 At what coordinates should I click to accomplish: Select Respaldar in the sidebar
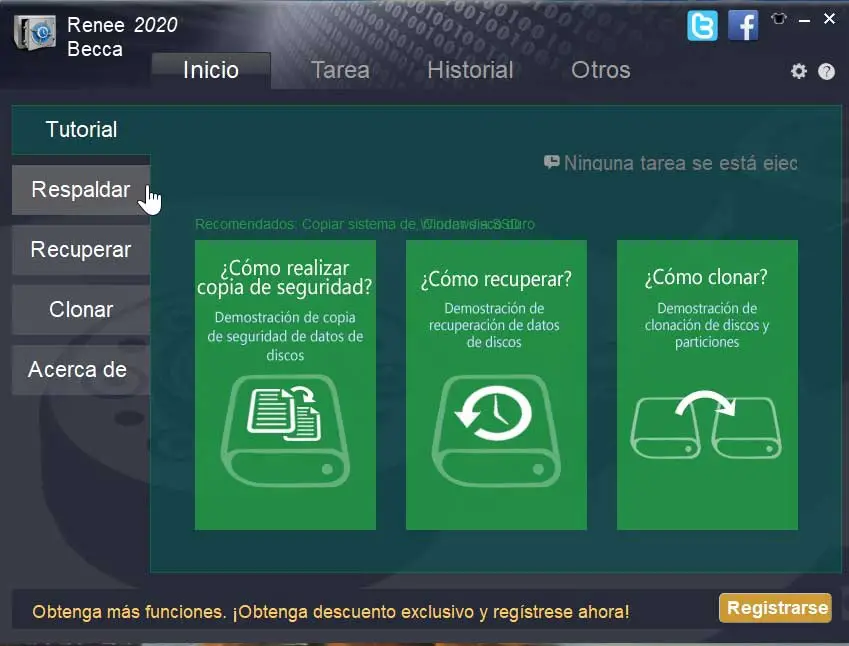[x=81, y=190]
